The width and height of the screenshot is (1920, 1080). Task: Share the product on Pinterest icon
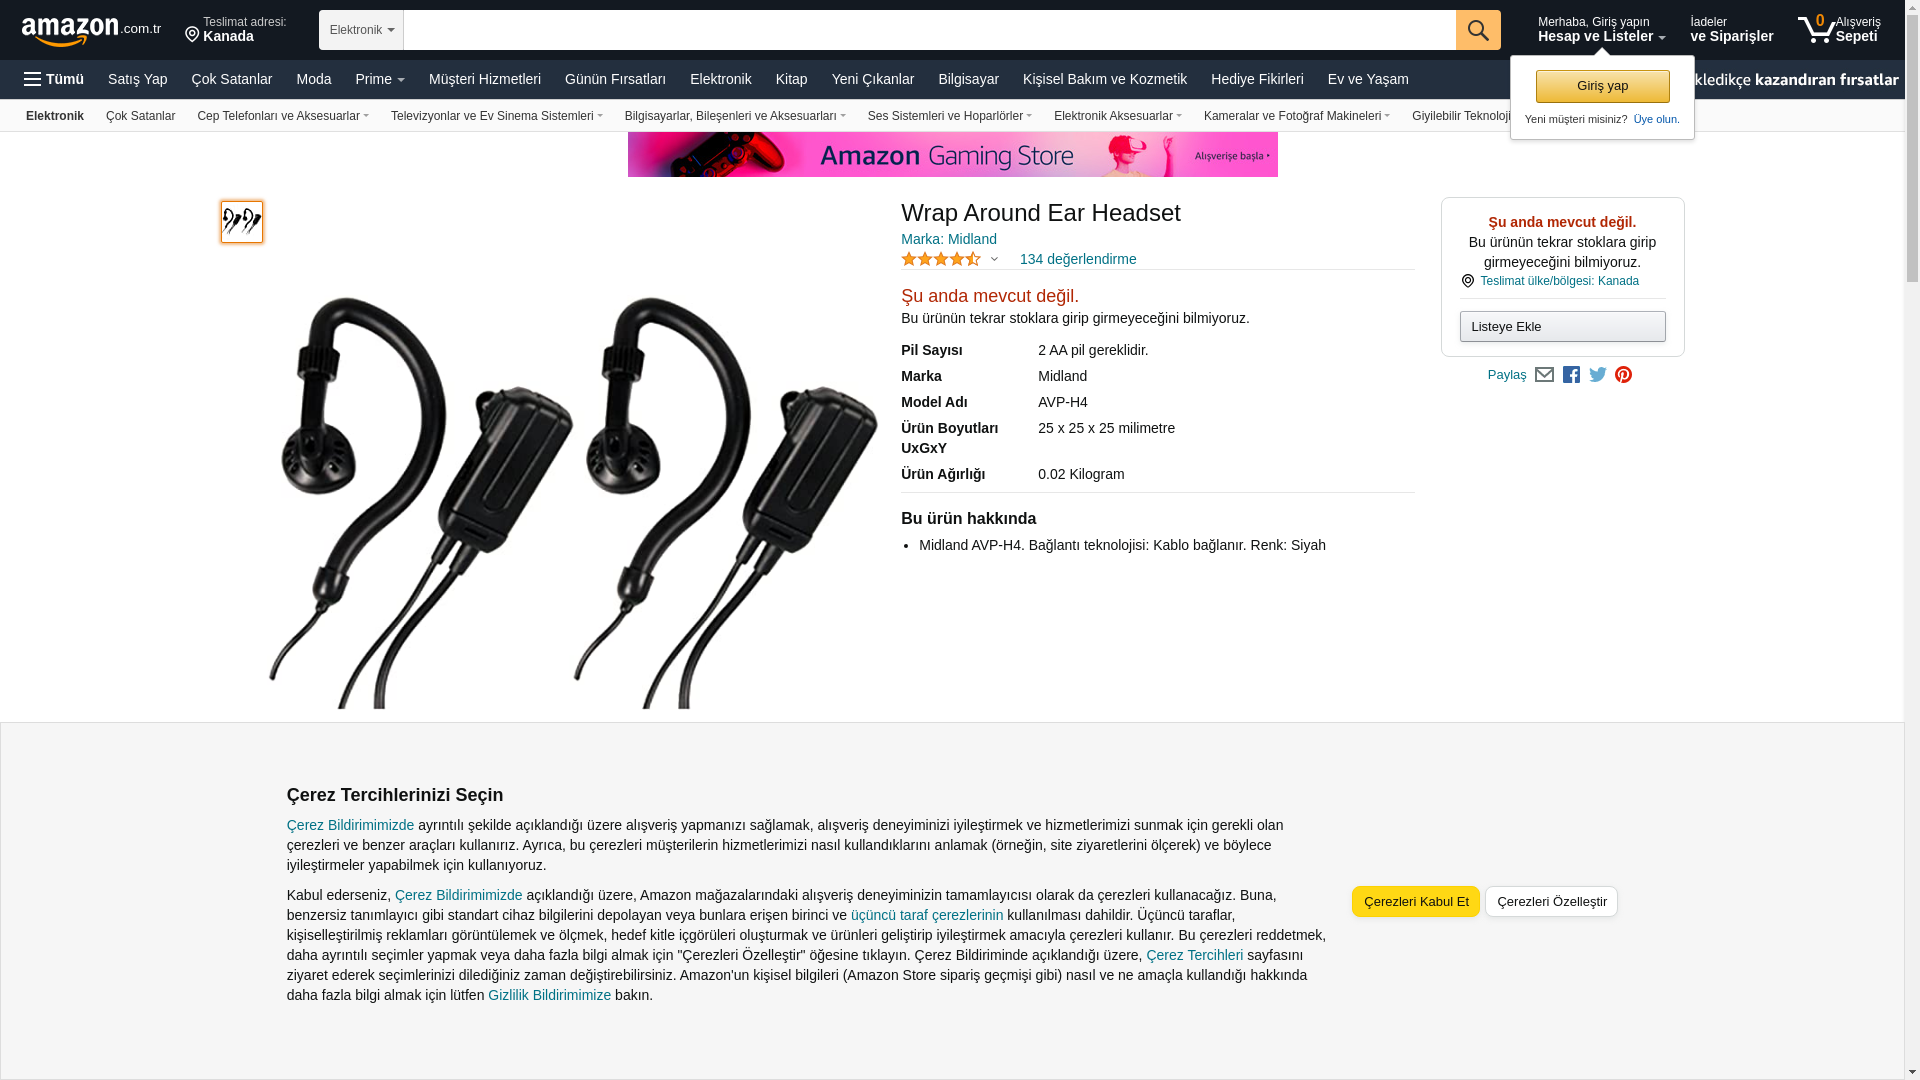coord(1624,375)
